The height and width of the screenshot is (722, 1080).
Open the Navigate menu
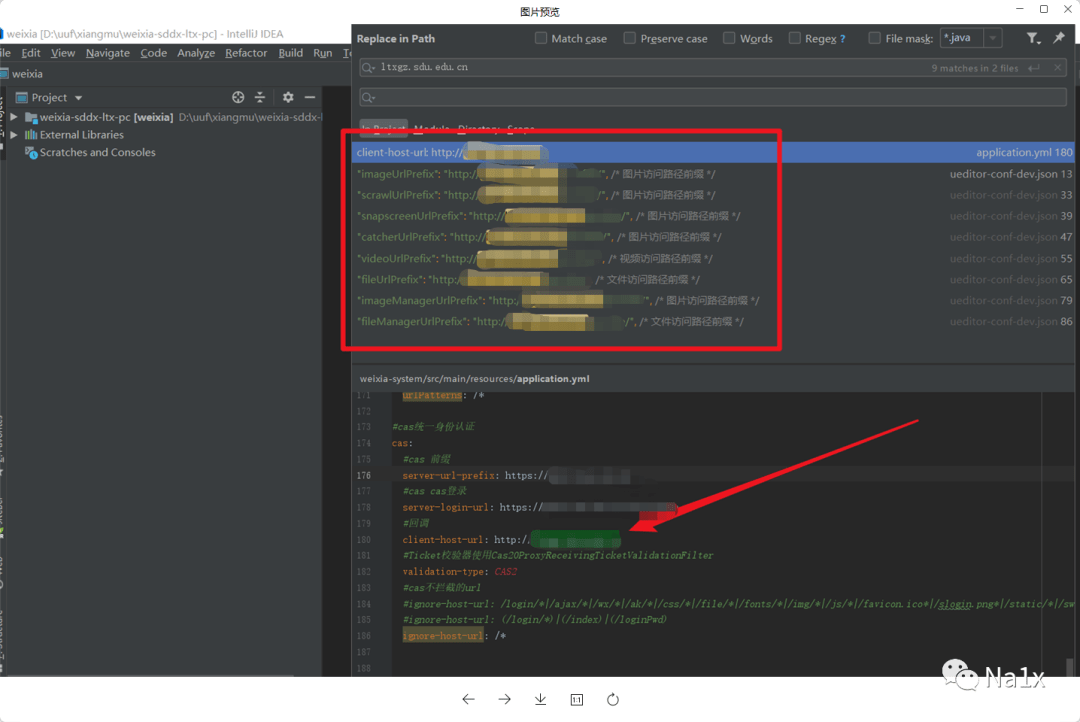tap(107, 53)
